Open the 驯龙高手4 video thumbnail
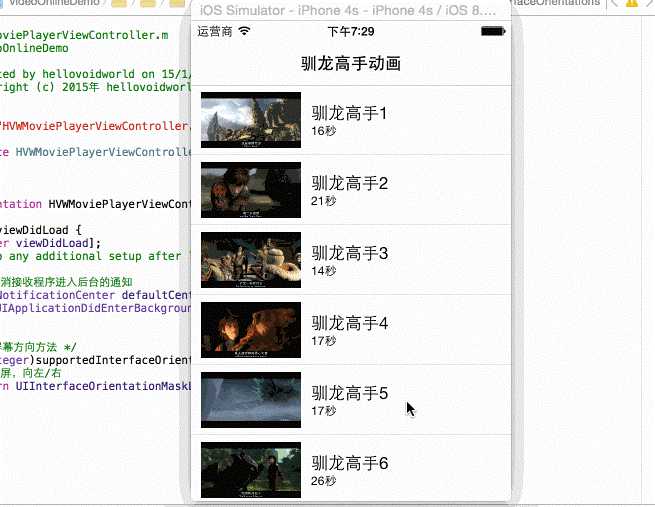 251,330
